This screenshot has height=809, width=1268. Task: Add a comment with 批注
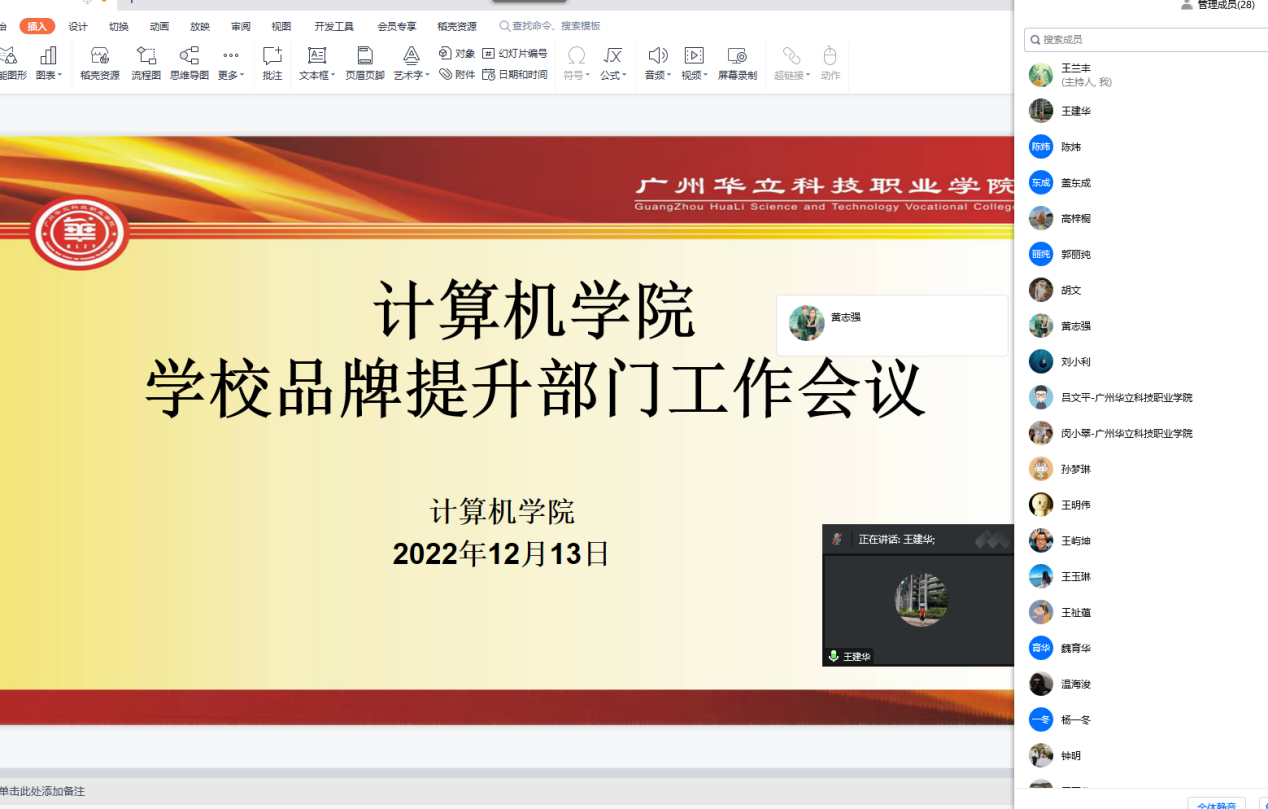[x=272, y=62]
